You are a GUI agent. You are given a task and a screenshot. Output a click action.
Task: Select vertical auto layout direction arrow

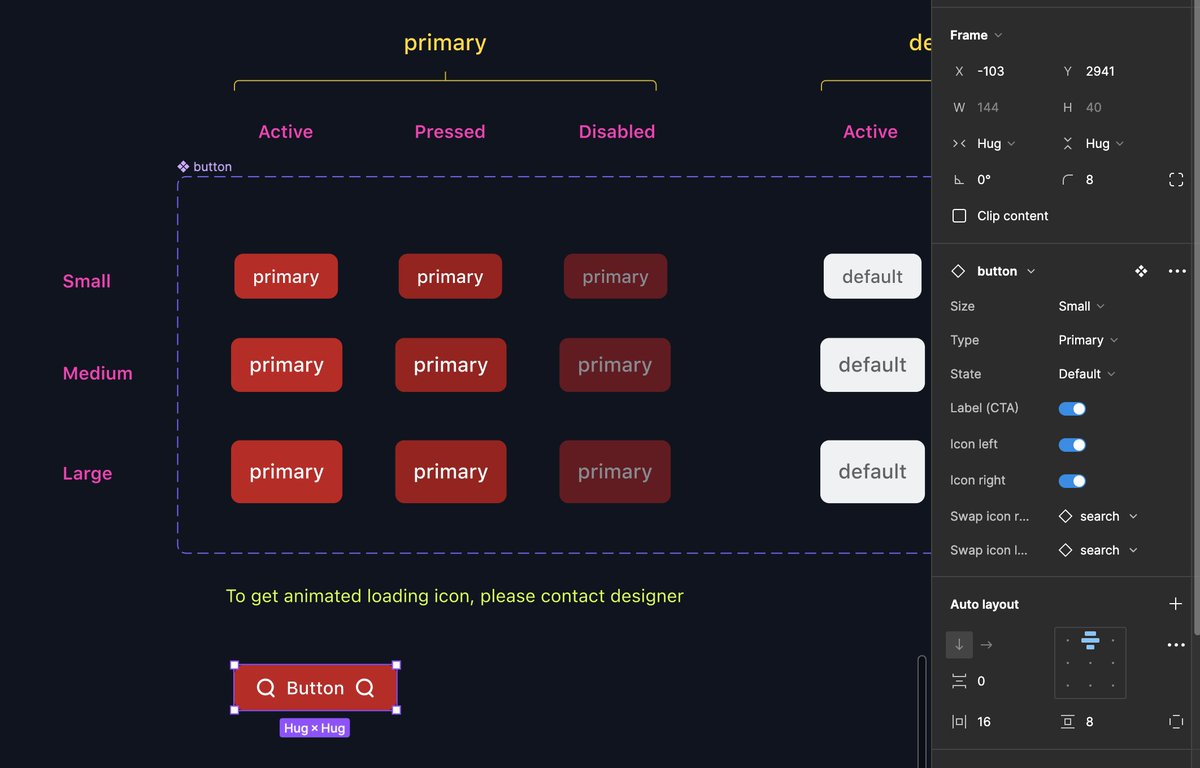coord(959,645)
